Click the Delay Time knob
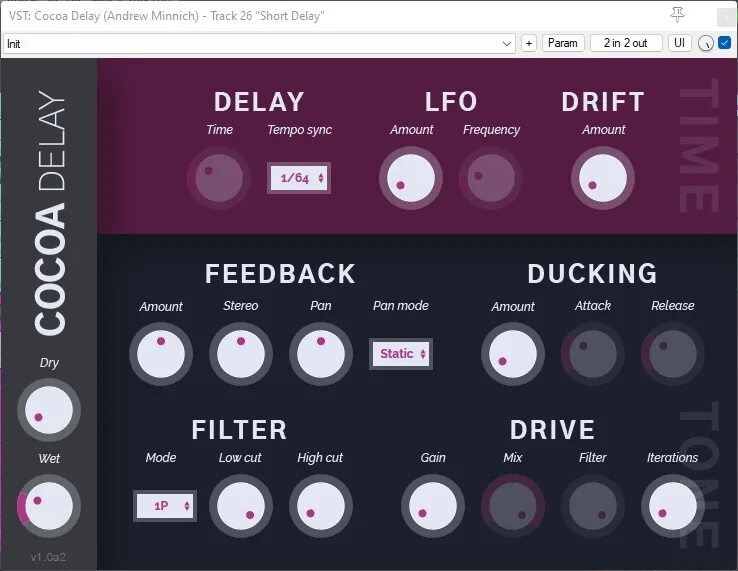 pos(219,178)
